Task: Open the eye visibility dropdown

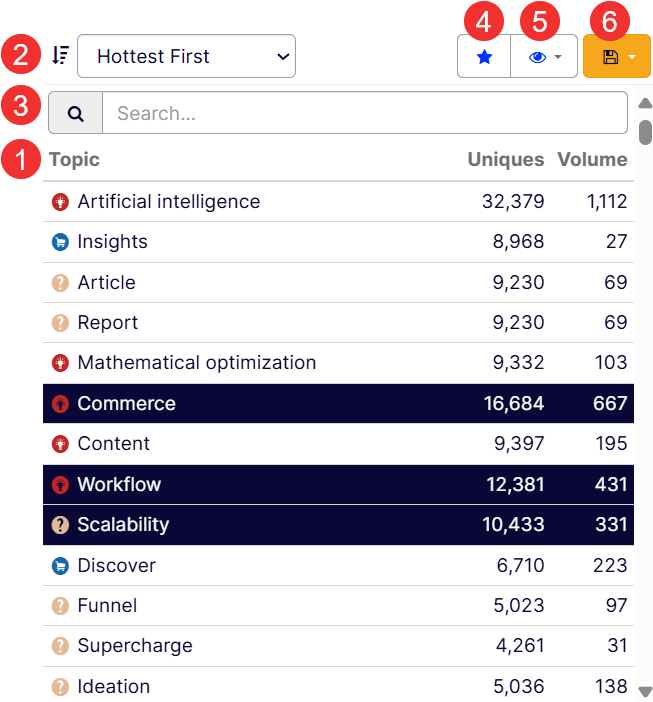Action: pos(545,57)
